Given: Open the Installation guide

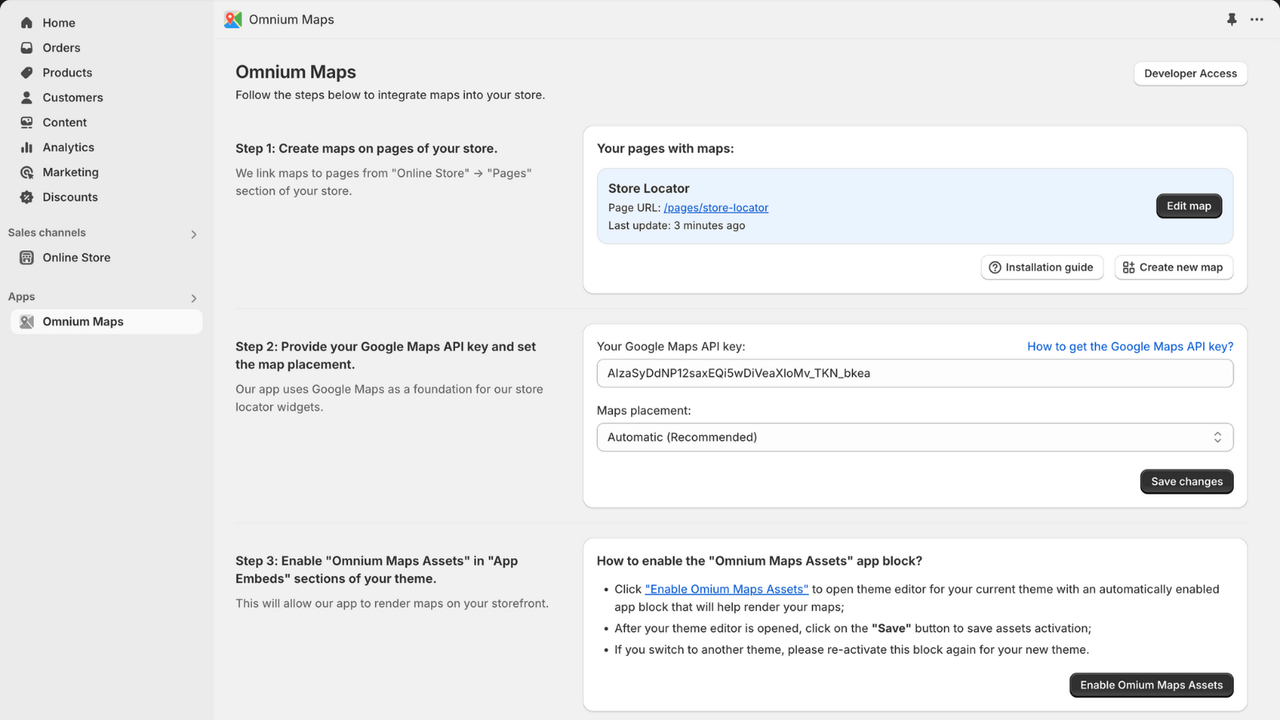Looking at the screenshot, I should pos(1042,268).
